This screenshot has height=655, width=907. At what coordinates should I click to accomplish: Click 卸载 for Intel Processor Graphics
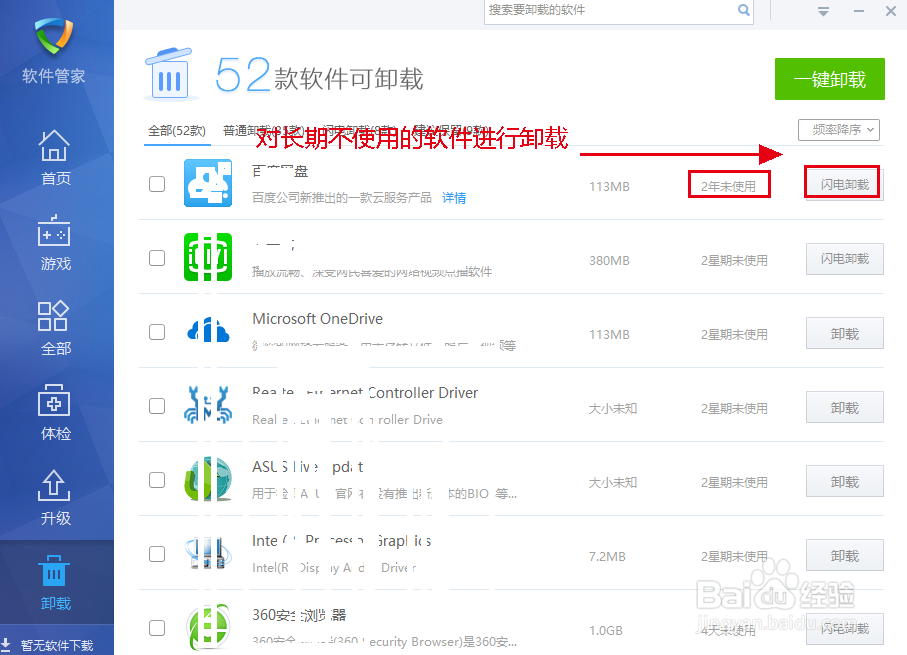(x=845, y=555)
